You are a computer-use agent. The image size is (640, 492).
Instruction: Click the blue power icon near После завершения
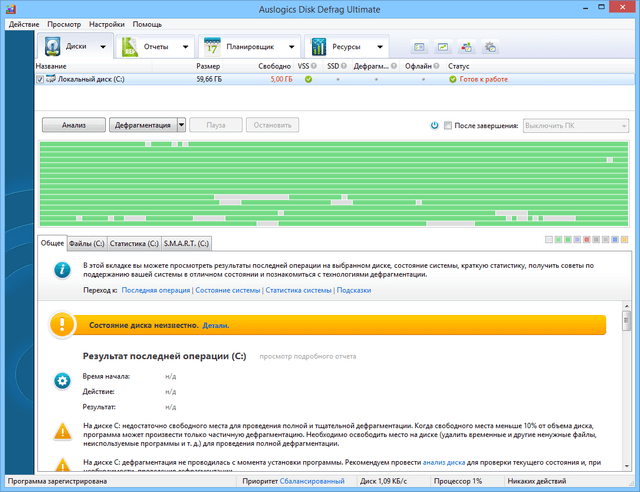click(x=435, y=125)
